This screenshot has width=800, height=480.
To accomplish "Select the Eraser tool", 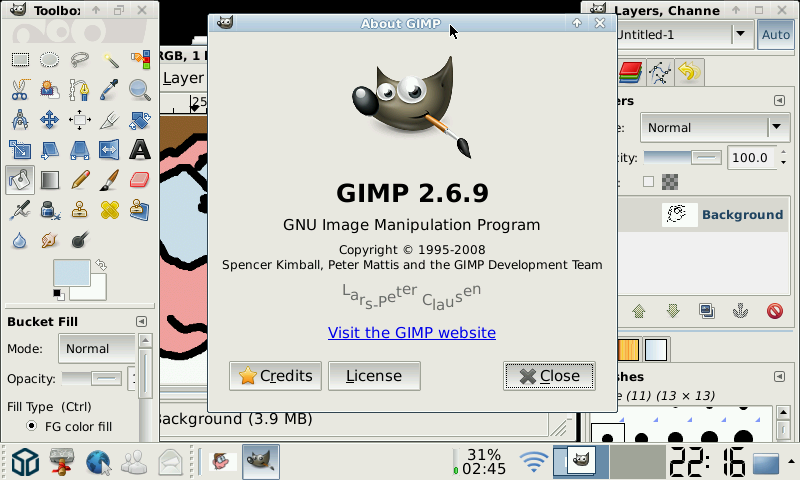I will [x=140, y=180].
